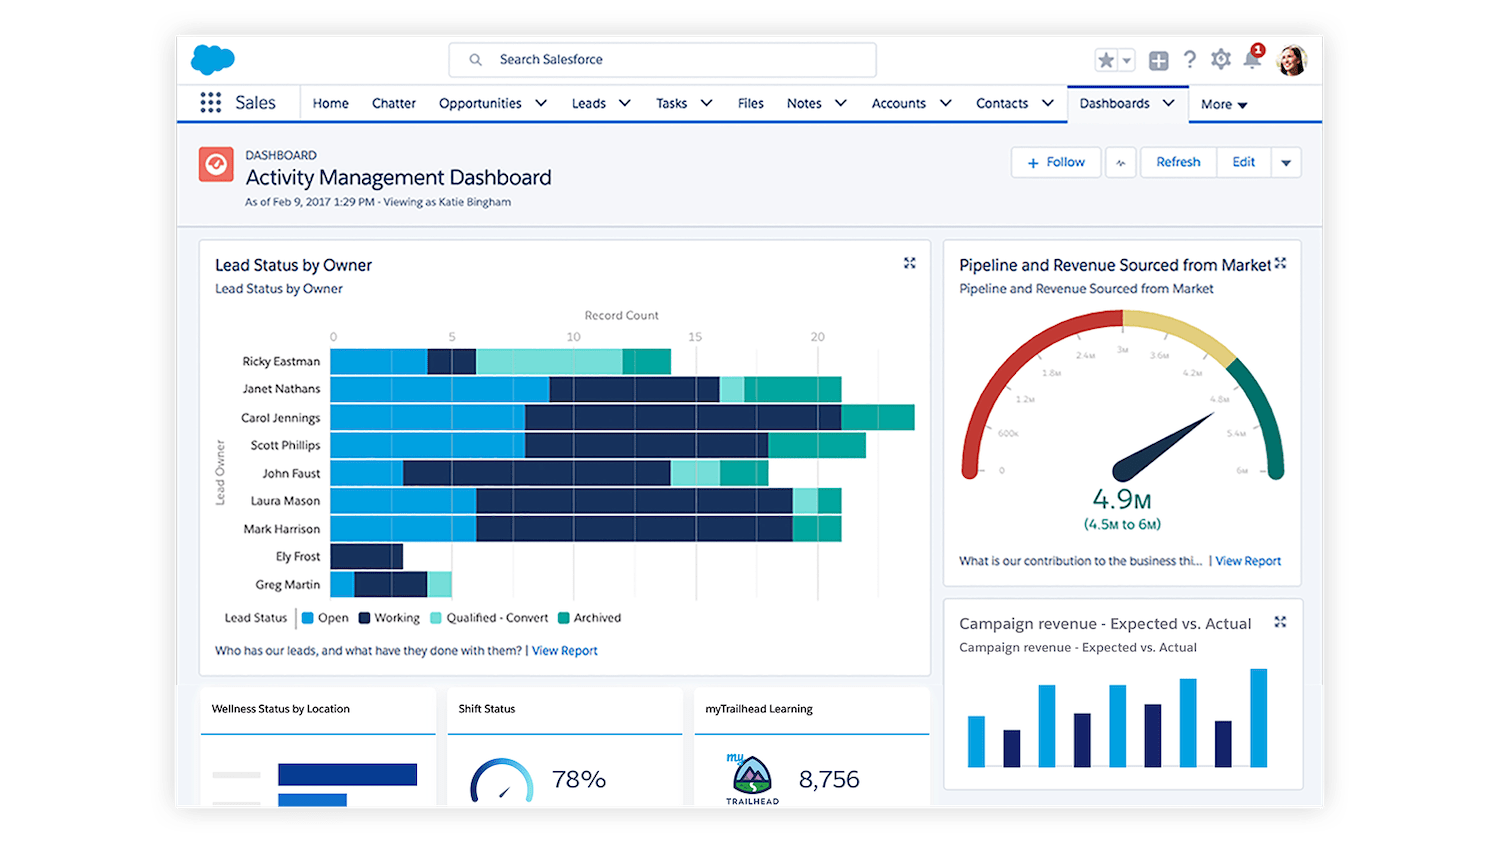Go to the Chatter tab
The image size is (1500, 844).
pos(393,103)
